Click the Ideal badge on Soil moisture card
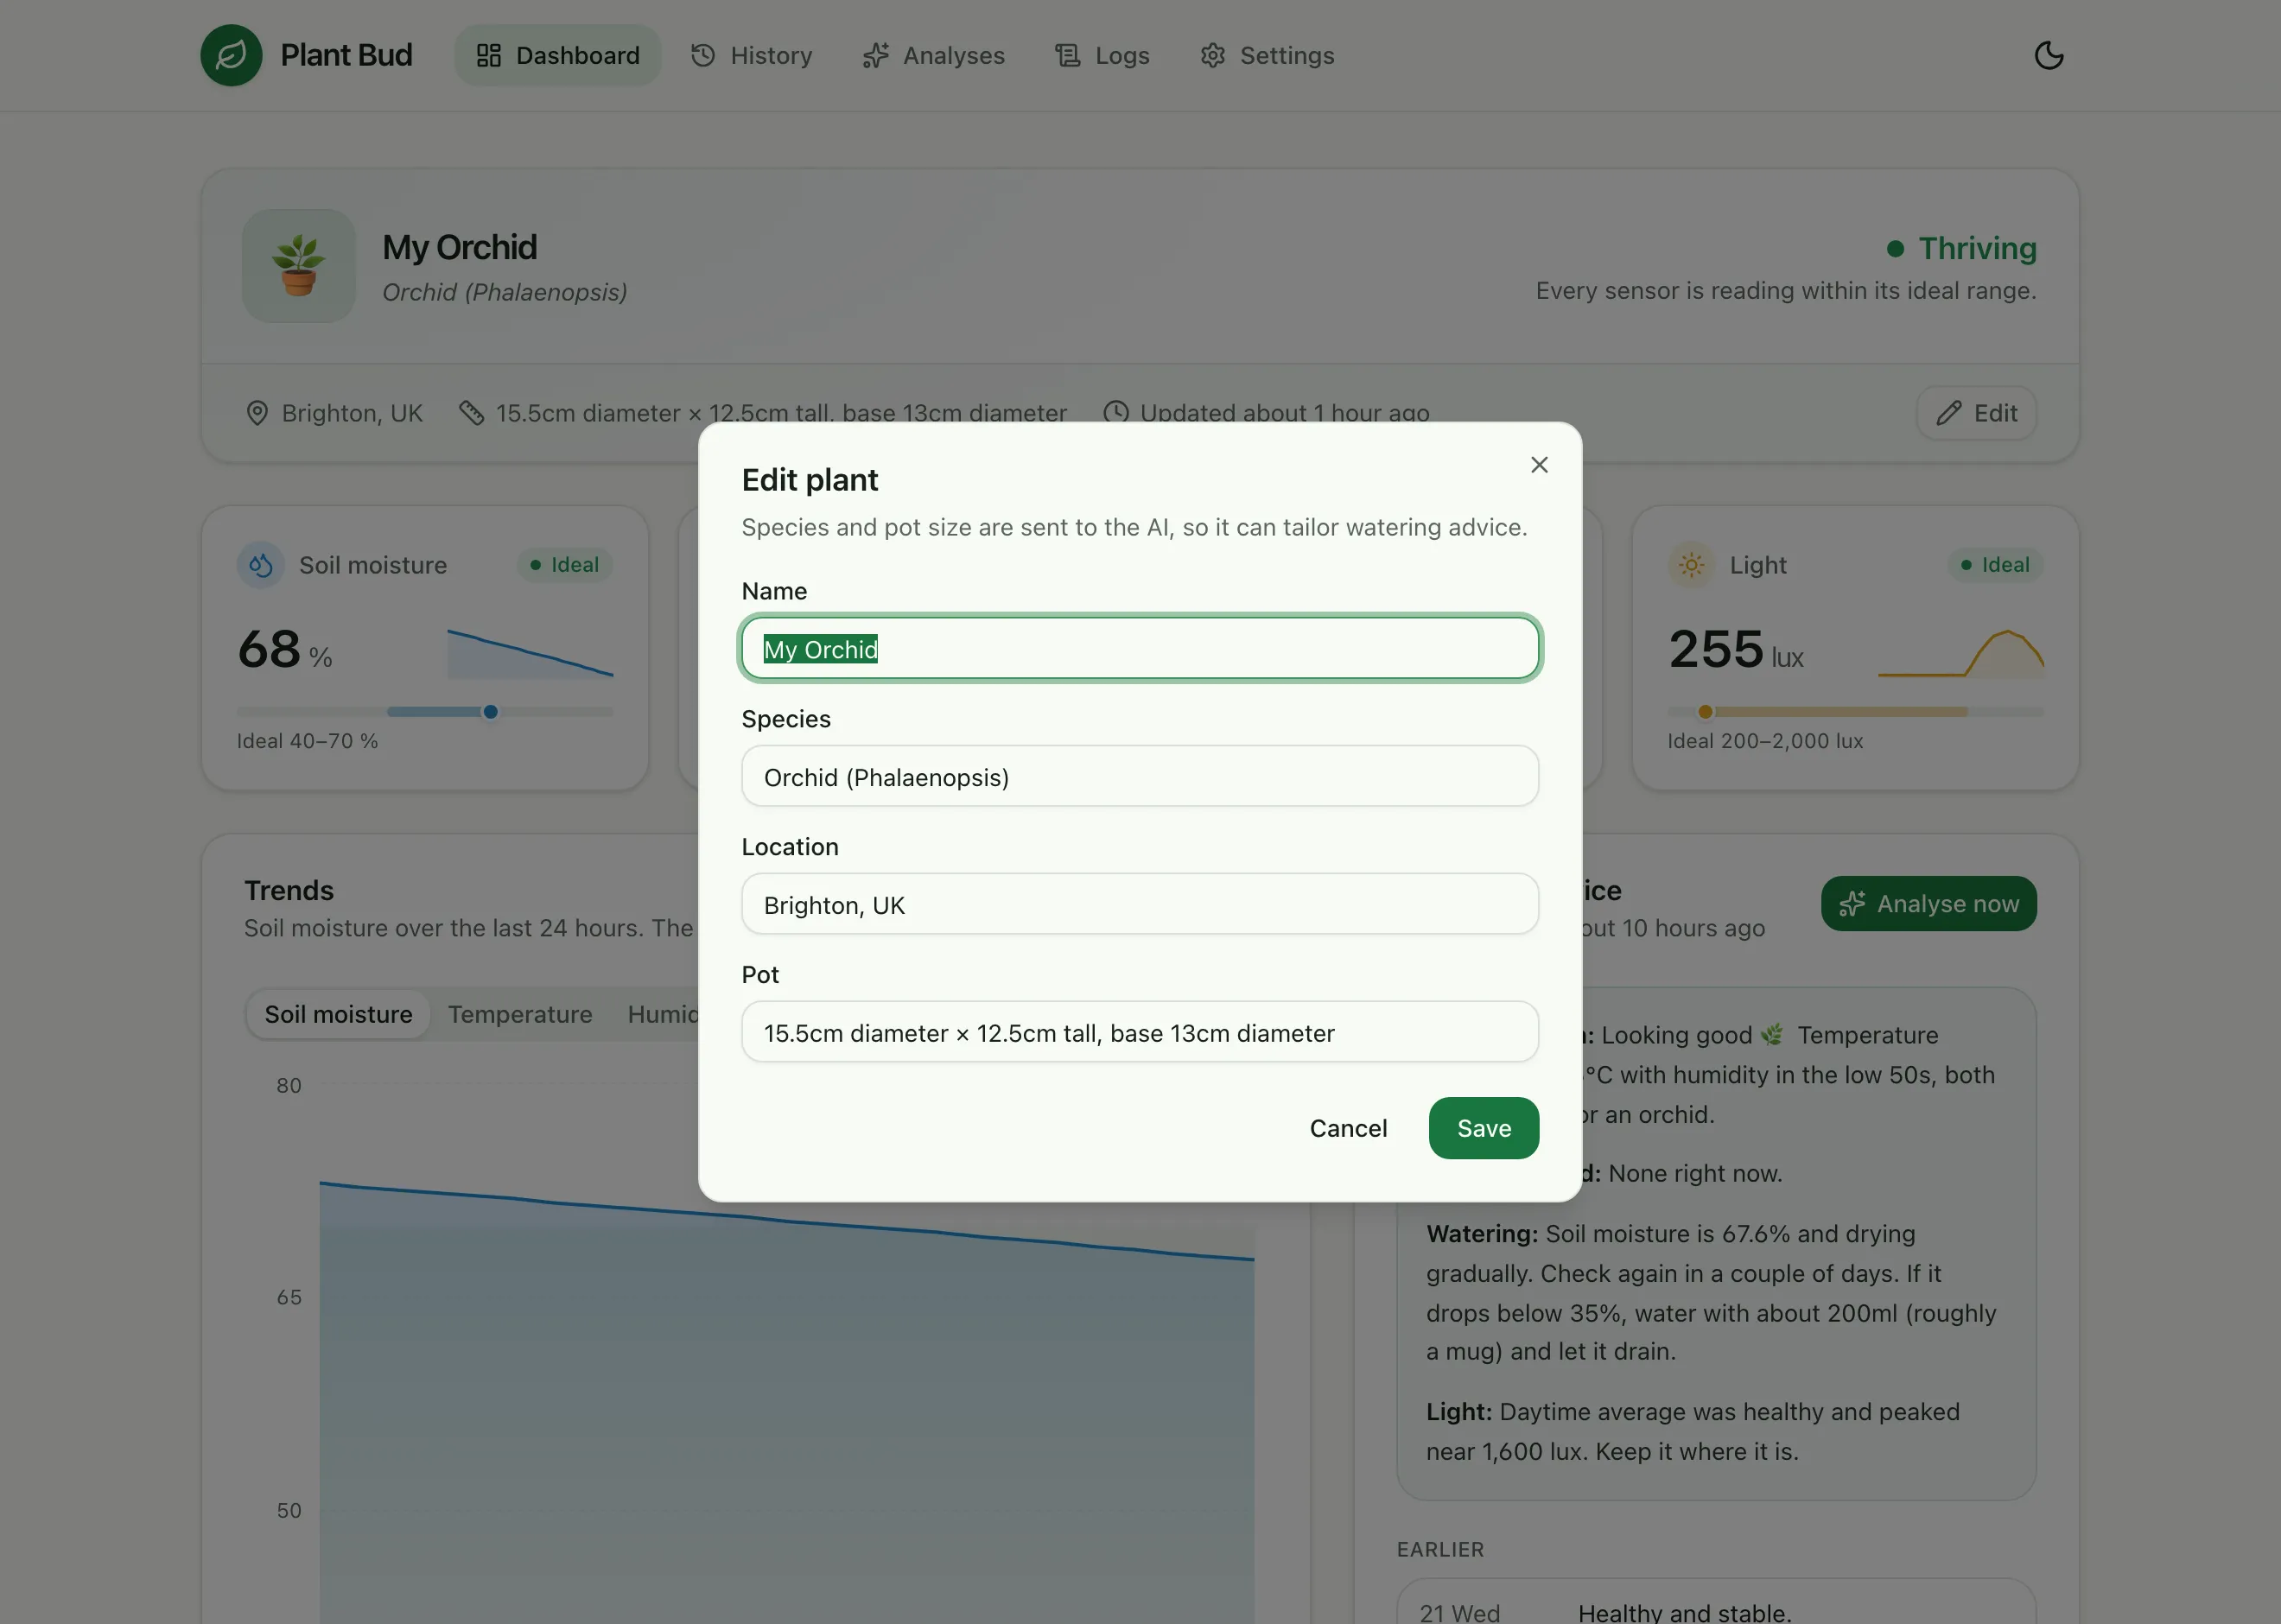 click(565, 565)
